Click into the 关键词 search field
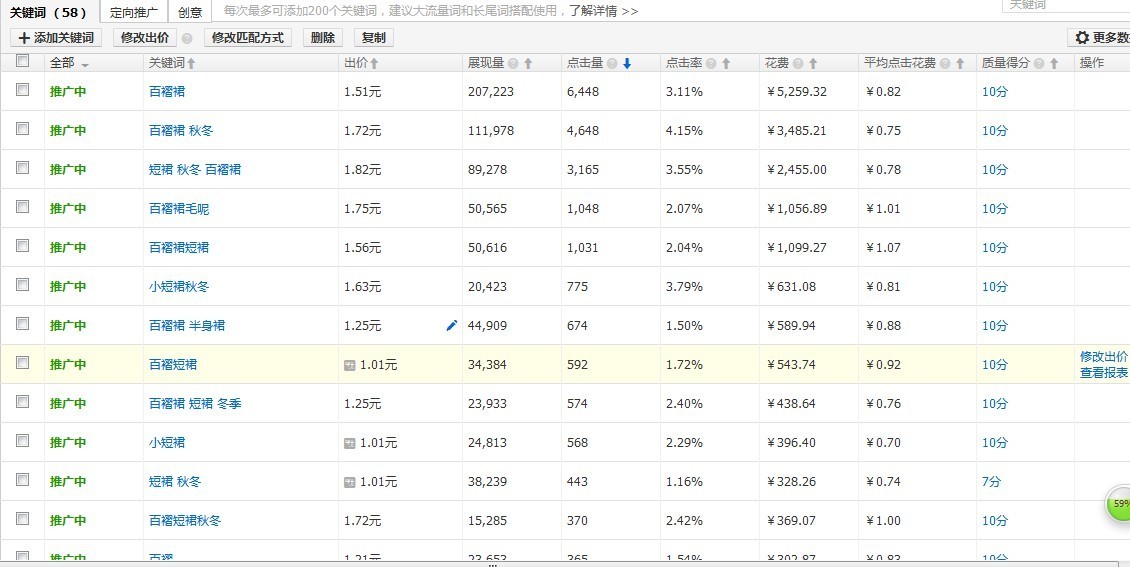The image size is (1130, 567). pyautogui.click(x=1066, y=6)
